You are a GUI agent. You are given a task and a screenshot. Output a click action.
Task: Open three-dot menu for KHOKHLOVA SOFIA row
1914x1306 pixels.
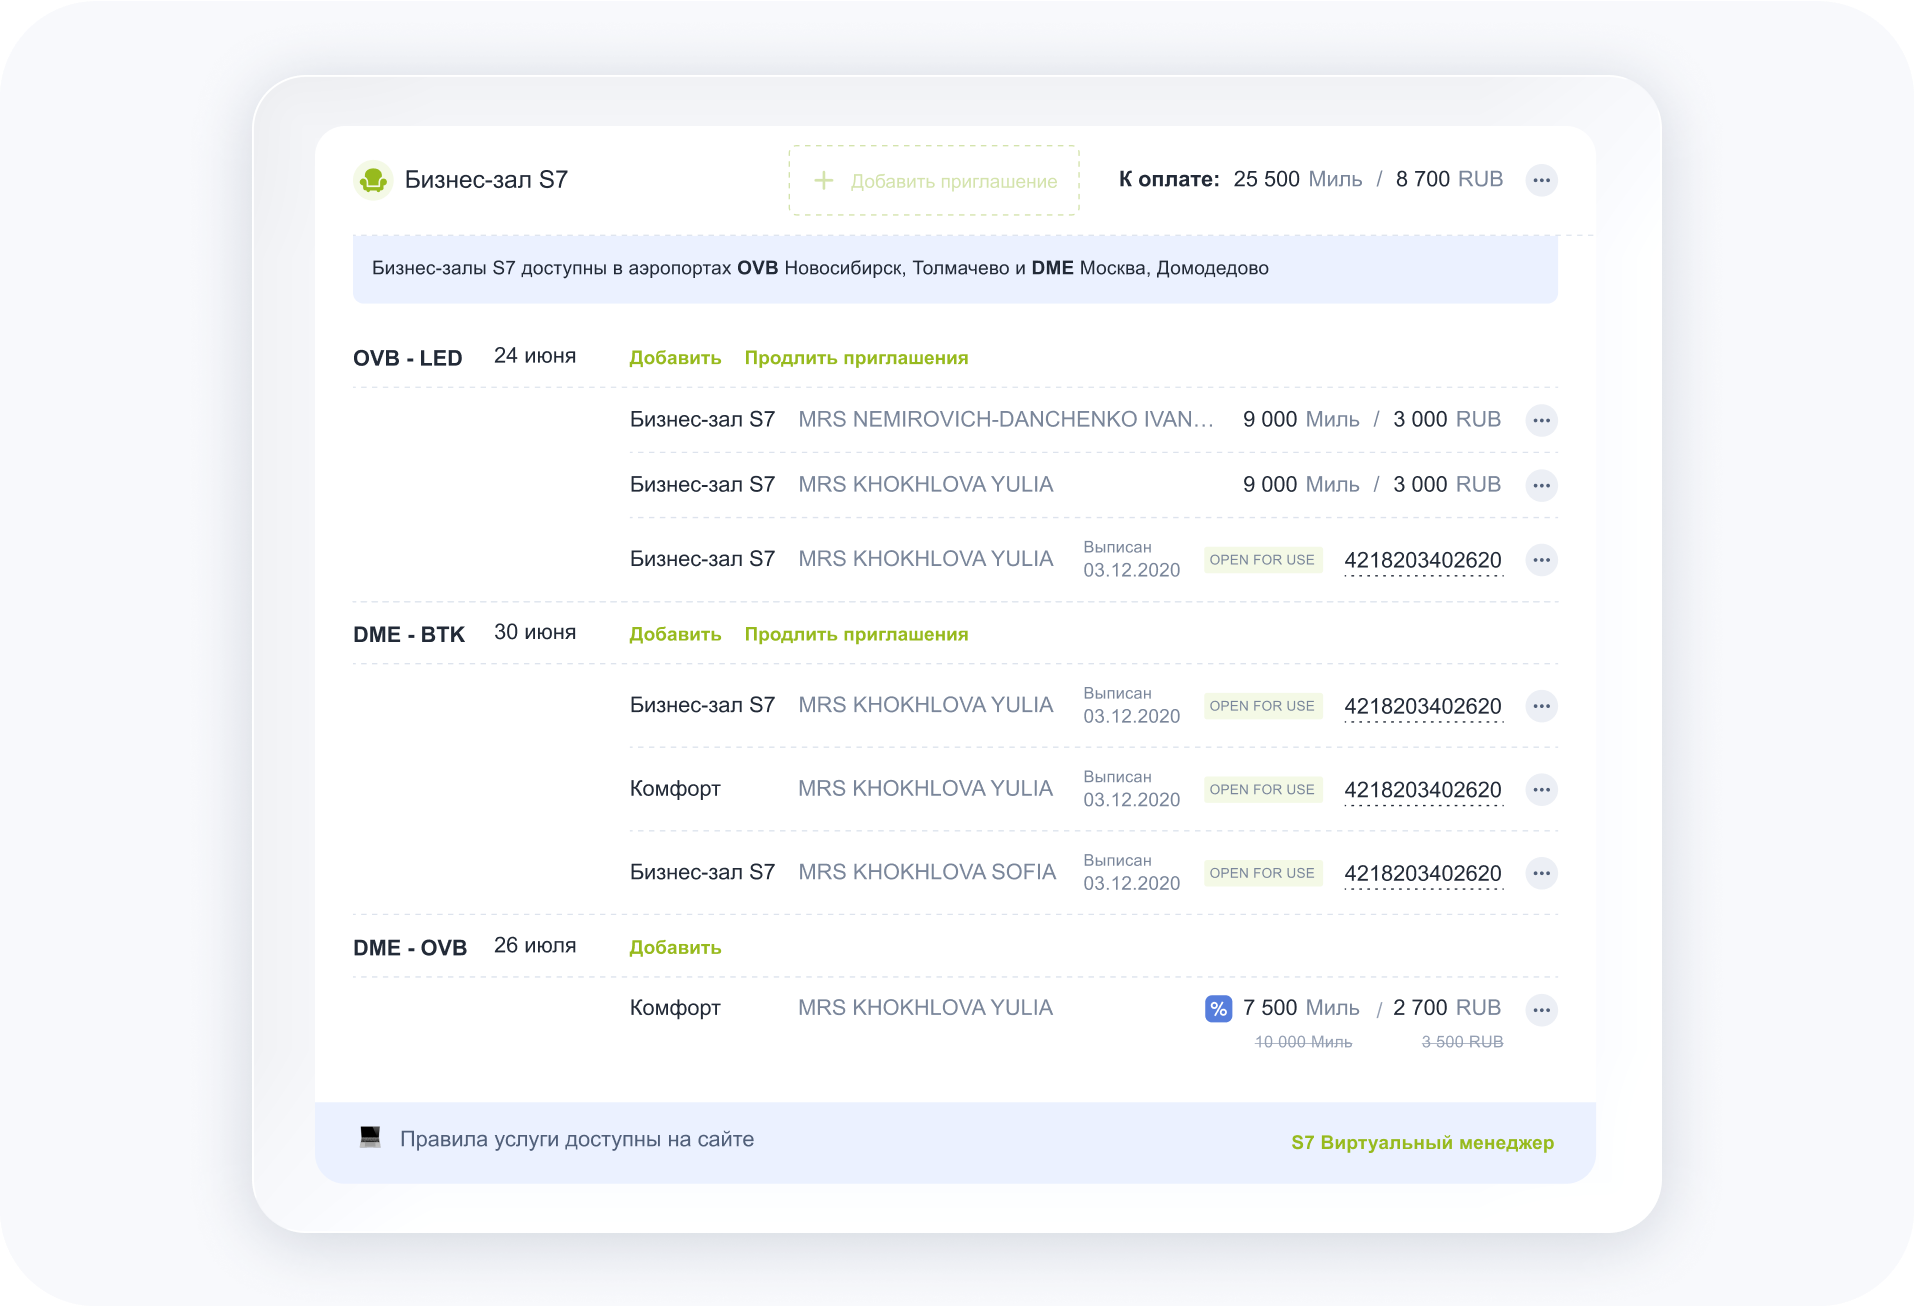pyautogui.click(x=1541, y=873)
